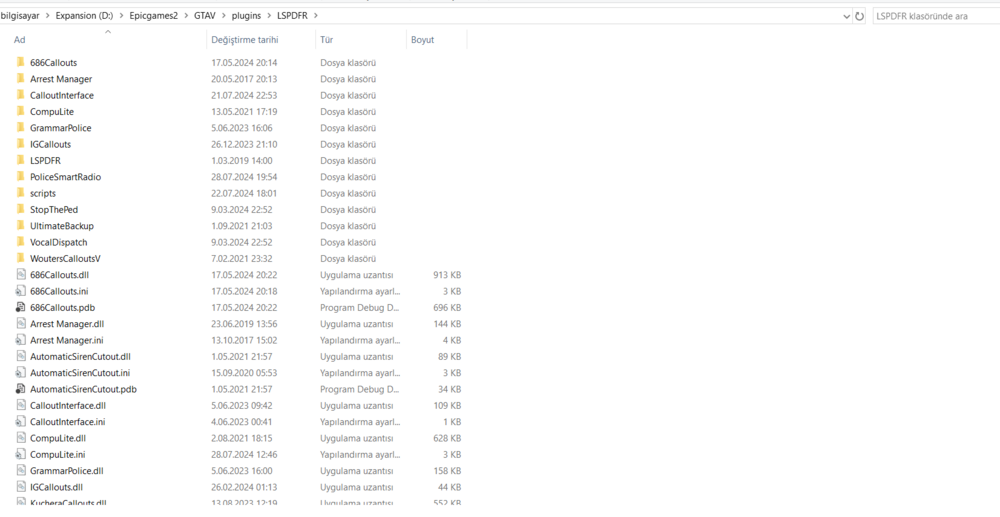Click the 144 KB size value
Screen dimensions: 1000x517
click(x=447, y=324)
